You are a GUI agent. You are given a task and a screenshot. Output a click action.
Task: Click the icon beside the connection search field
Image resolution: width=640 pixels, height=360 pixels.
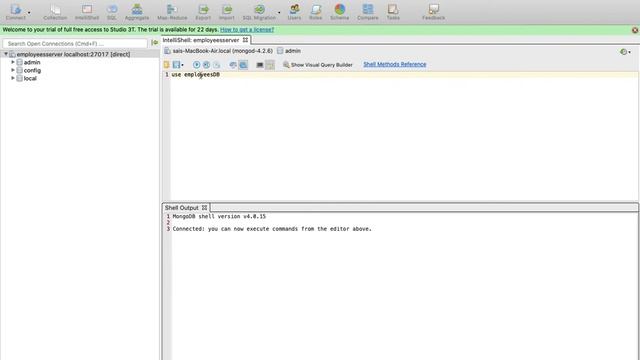(x=155, y=42)
